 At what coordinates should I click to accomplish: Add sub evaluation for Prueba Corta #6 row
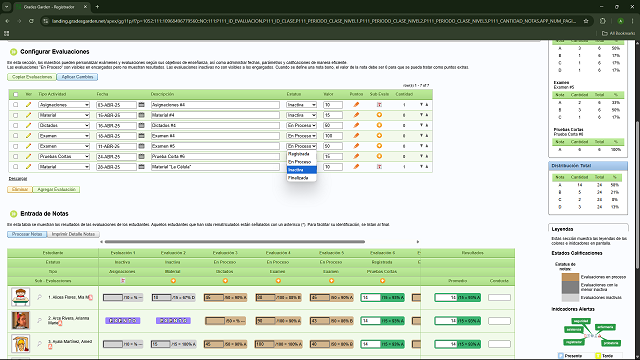click(x=379, y=156)
